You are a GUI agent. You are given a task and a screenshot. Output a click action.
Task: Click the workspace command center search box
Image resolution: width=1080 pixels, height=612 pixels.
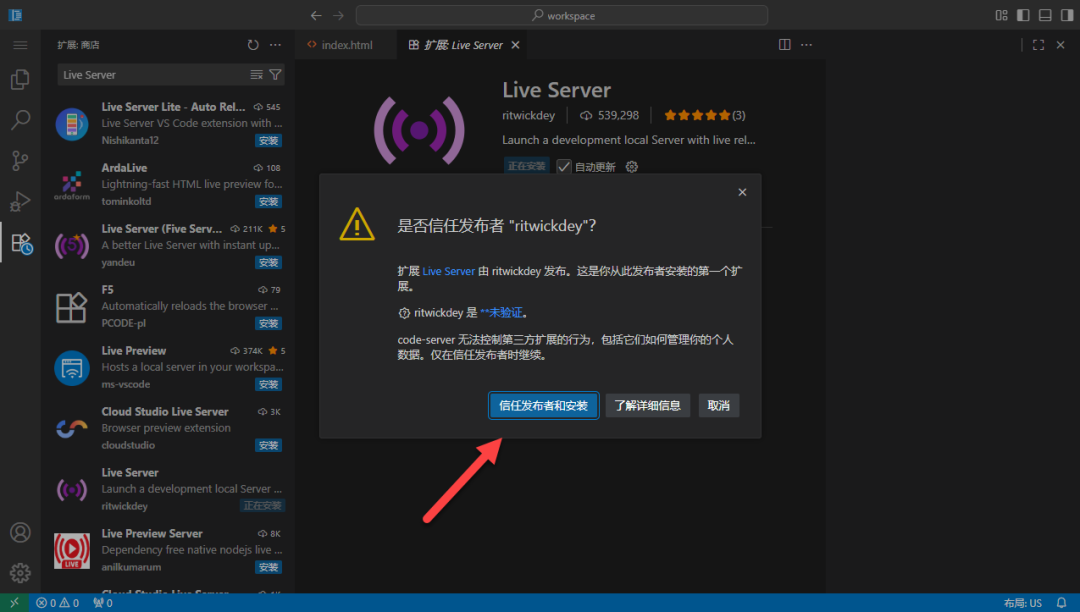click(x=561, y=15)
